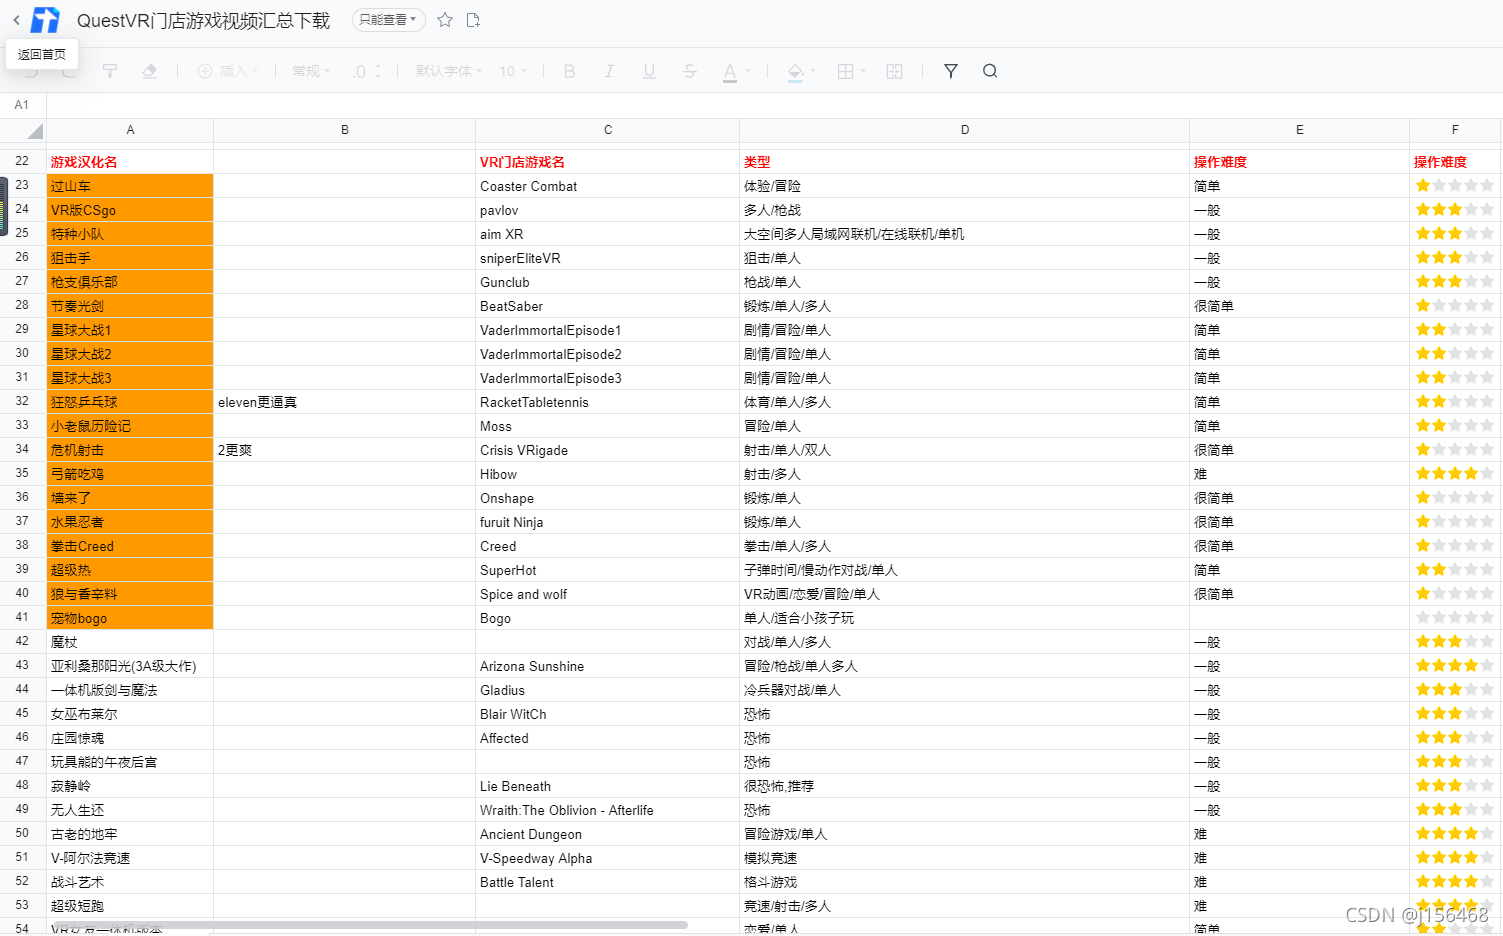Click the Crisis VRigade cell
This screenshot has height=936, width=1503.
click(x=608, y=450)
